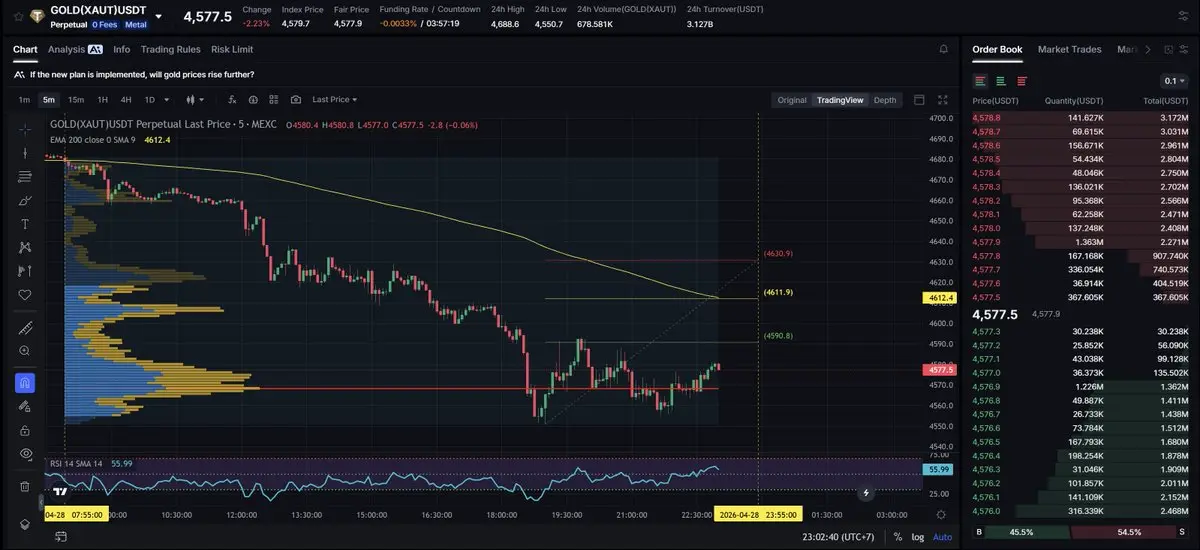Select the brush drawing tool
Viewport: 1200px width, 550px height.
click(25, 201)
